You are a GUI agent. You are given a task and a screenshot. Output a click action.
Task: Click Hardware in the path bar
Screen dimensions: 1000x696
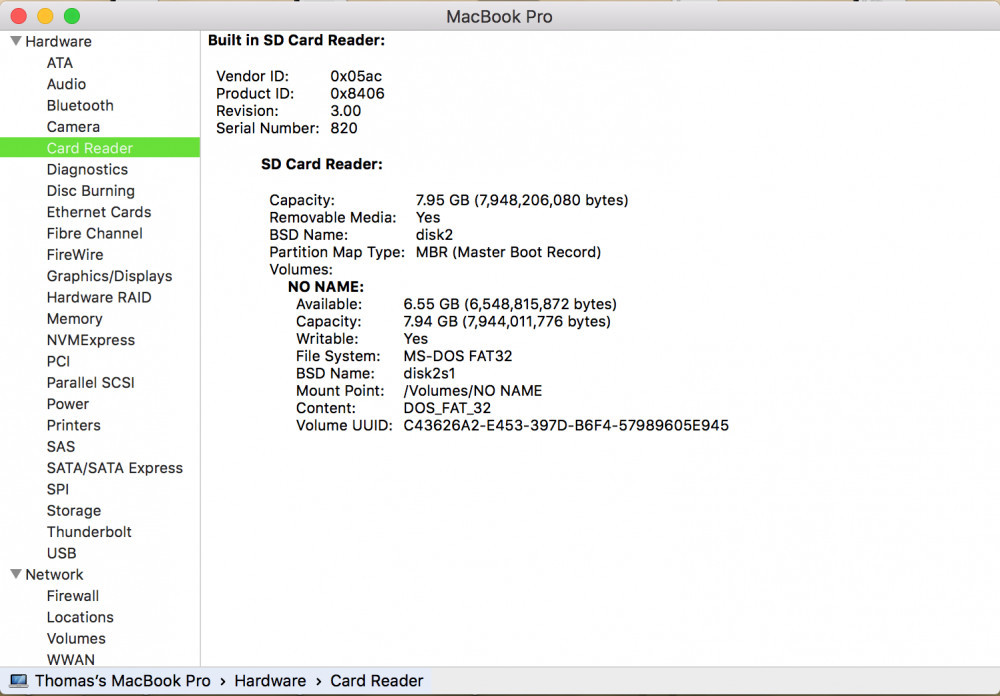(x=270, y=681)
